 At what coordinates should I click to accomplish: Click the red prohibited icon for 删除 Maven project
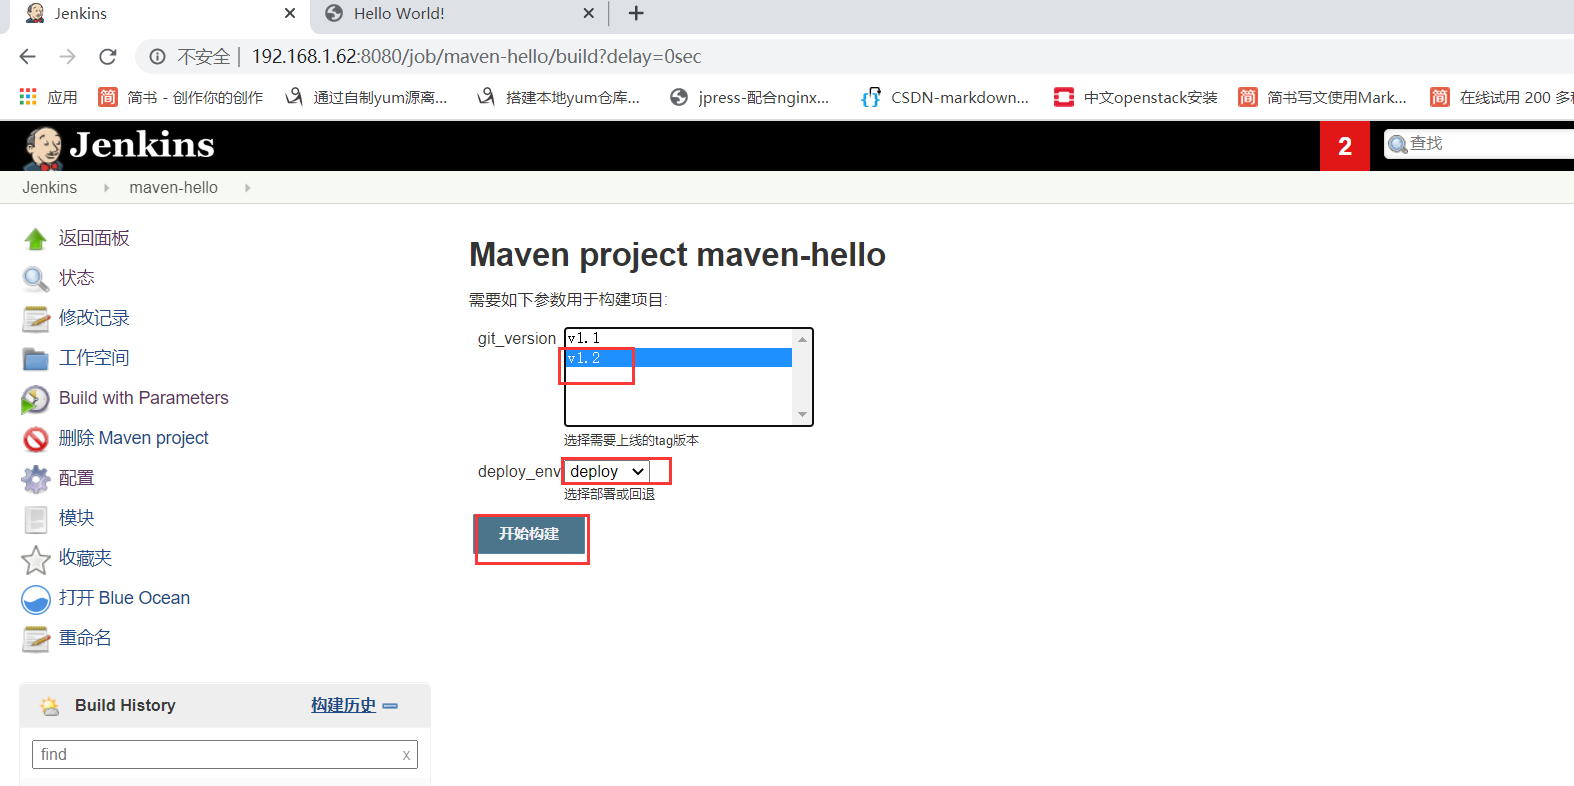tap(35, 439)
